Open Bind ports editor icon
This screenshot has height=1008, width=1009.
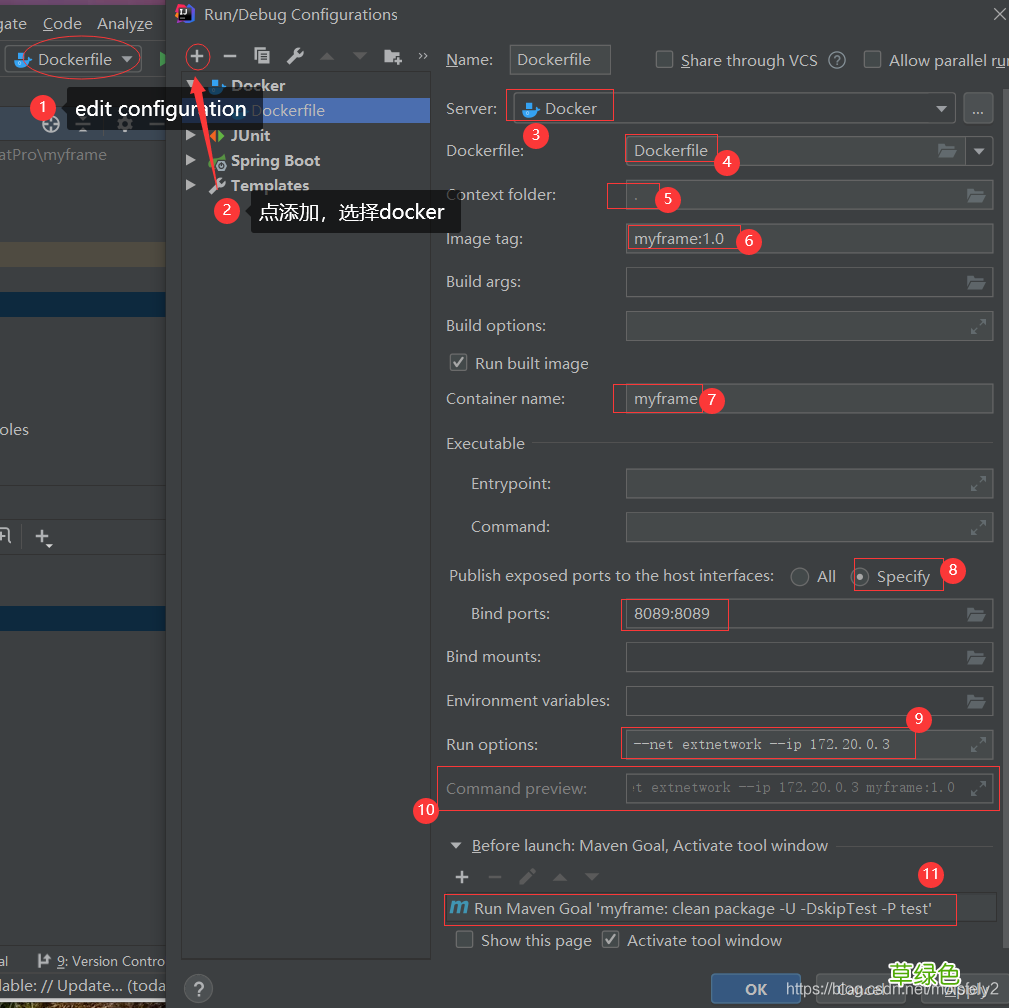coord(976,615)
